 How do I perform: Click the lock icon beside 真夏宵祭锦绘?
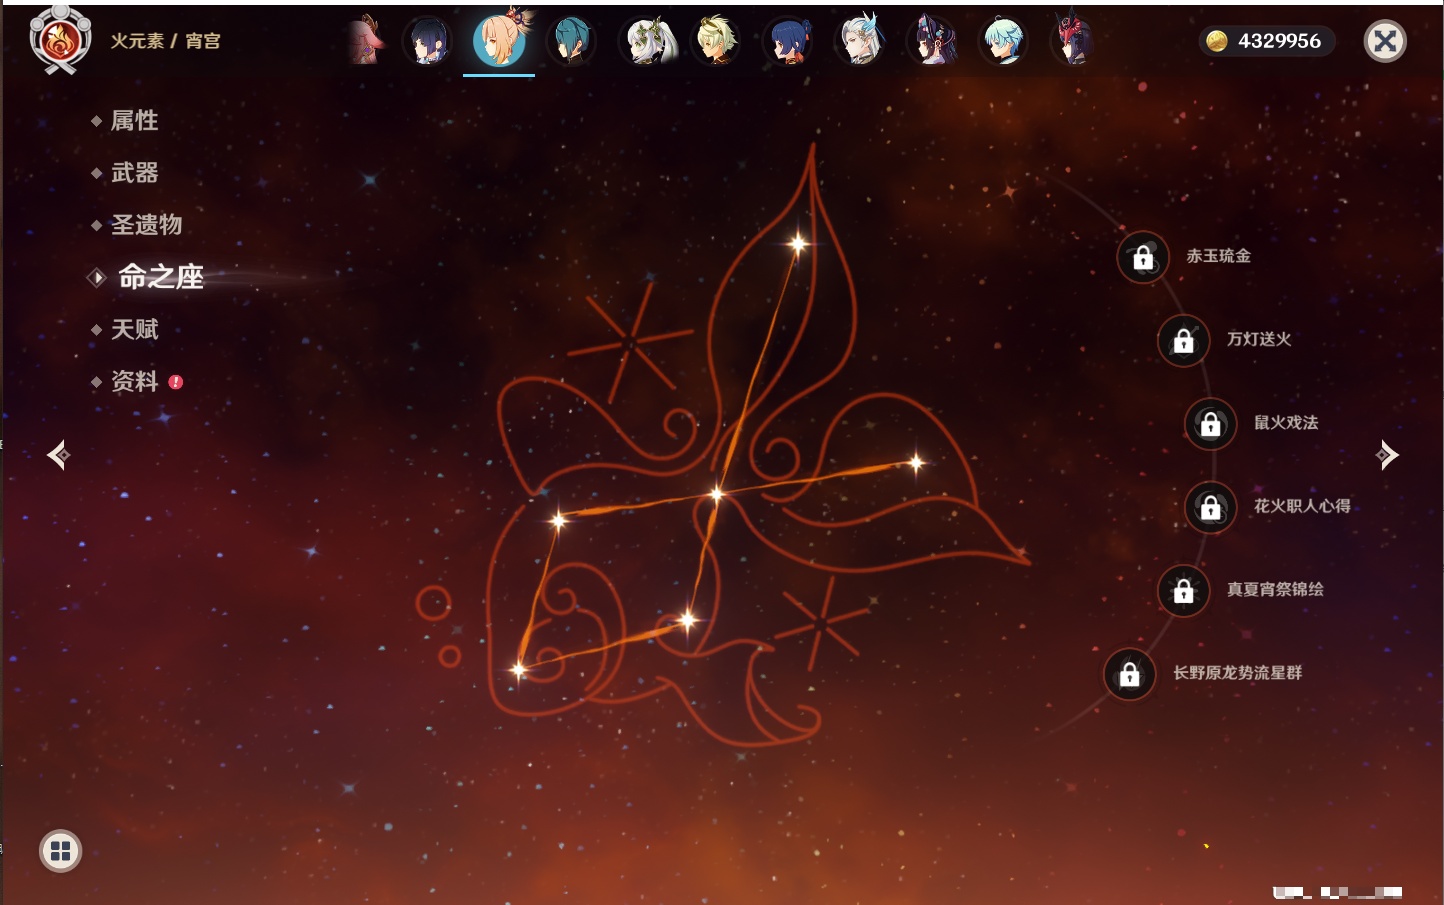tap(1184, 591)
